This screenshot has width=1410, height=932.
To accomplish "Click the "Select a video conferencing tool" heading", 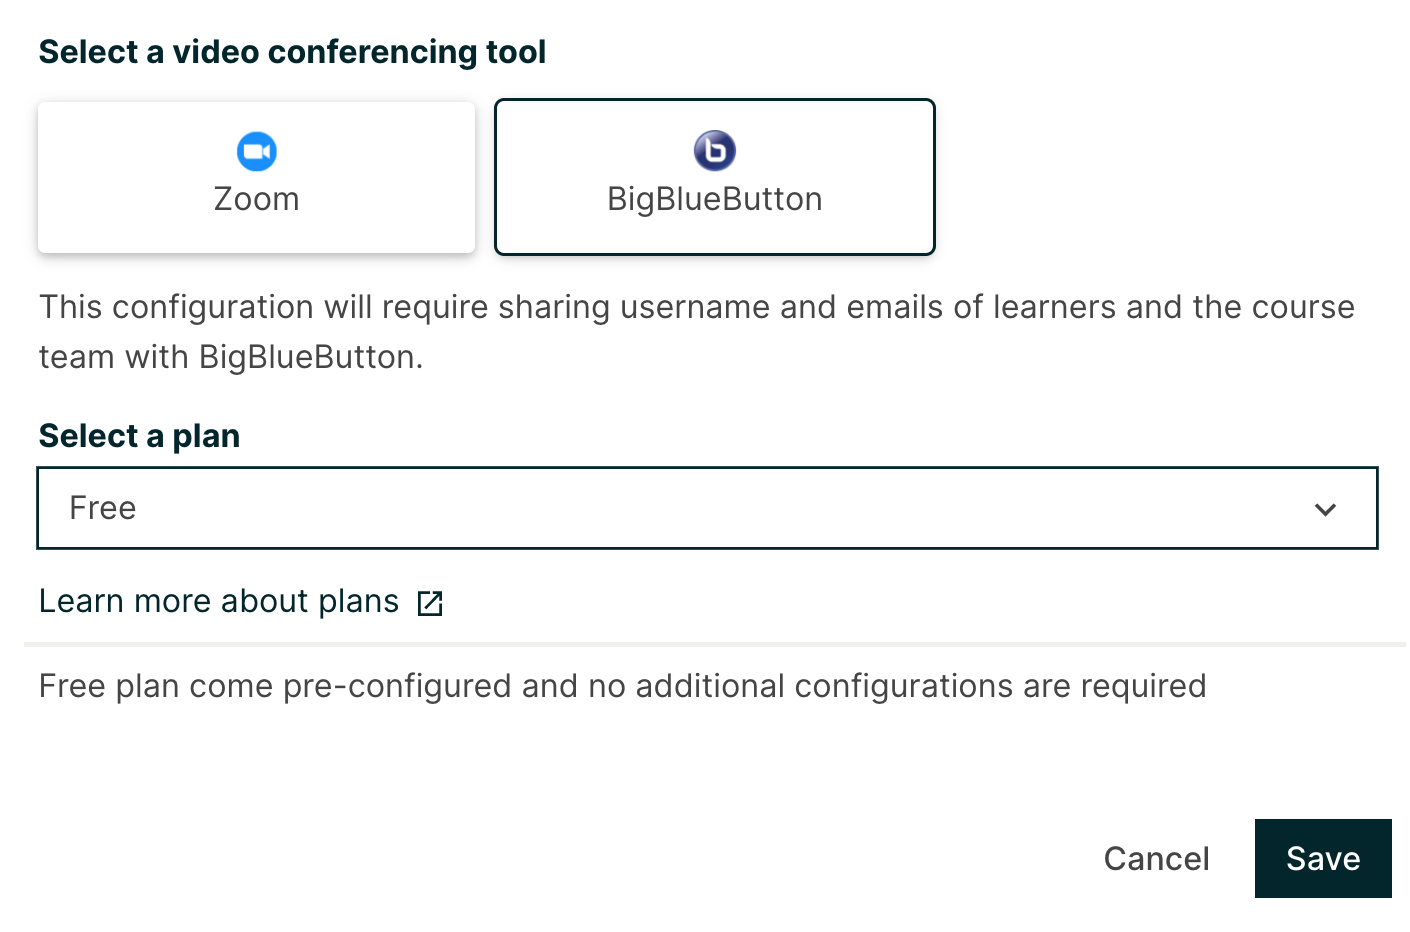I will tap(292, 52).
